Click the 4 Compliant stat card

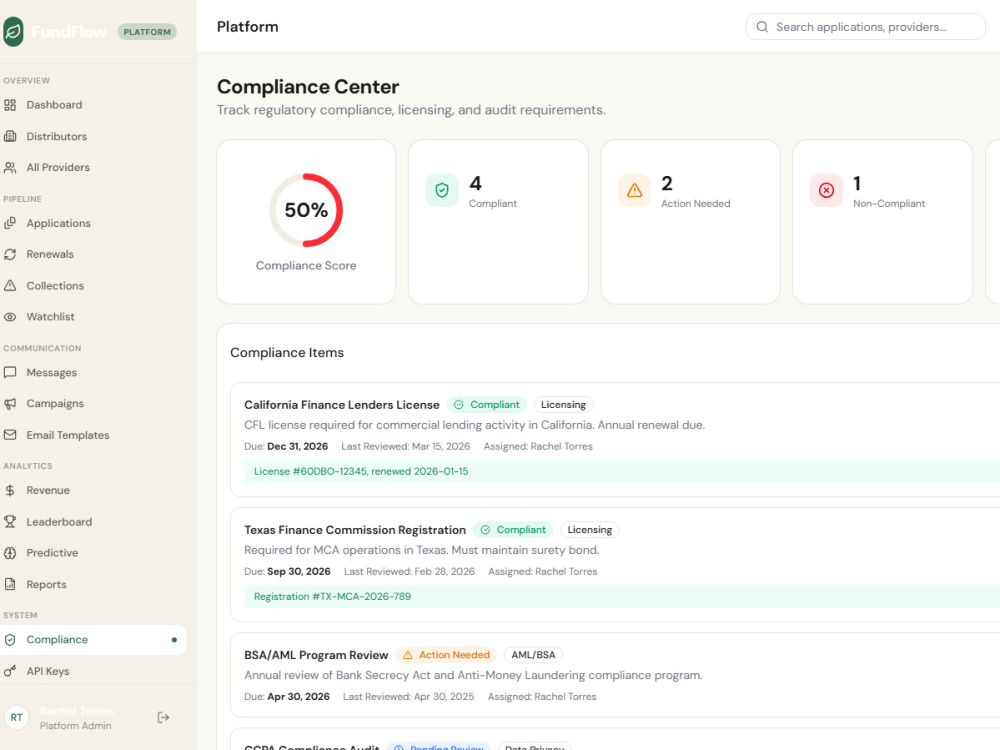498,222
